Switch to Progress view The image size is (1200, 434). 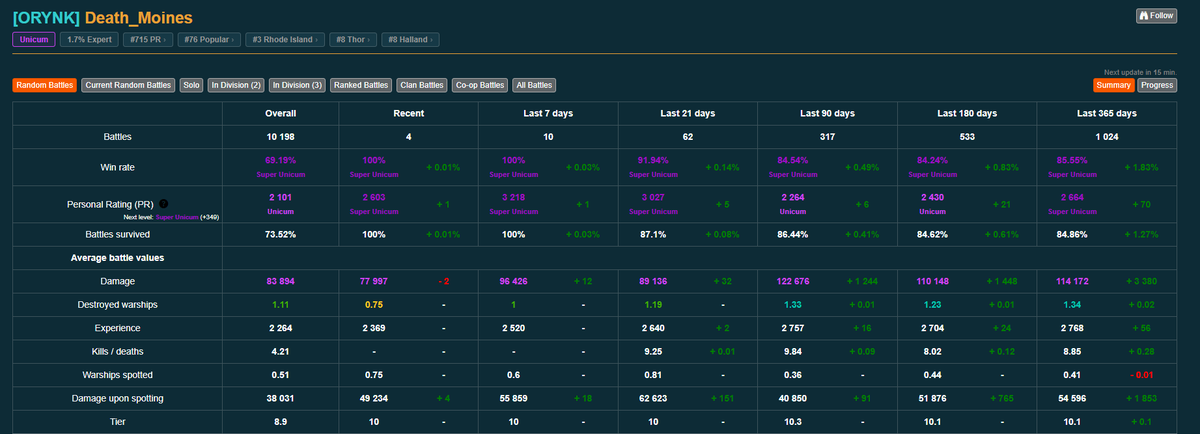pyautogui.click(x=1157, y=85)
